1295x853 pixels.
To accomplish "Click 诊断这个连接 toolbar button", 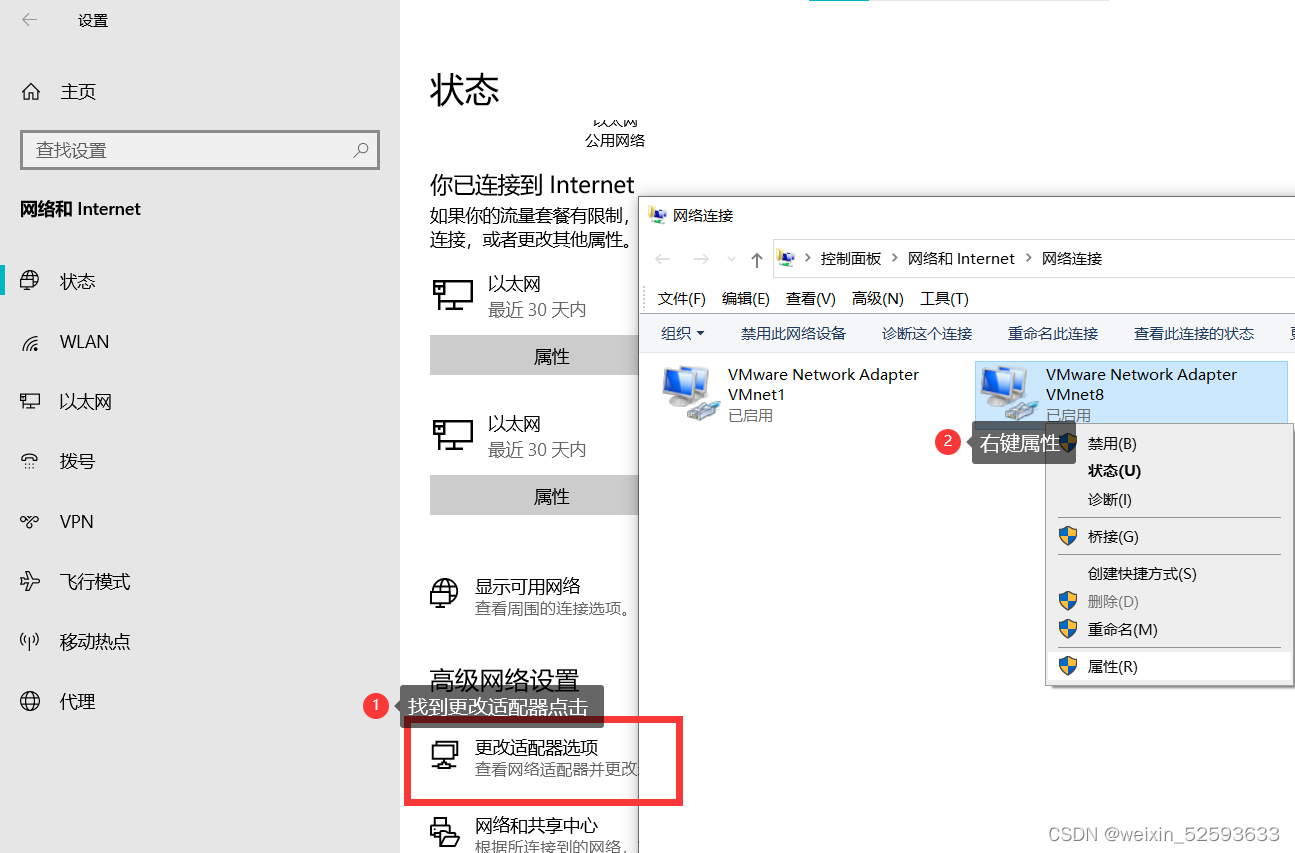I will point(927,333).
